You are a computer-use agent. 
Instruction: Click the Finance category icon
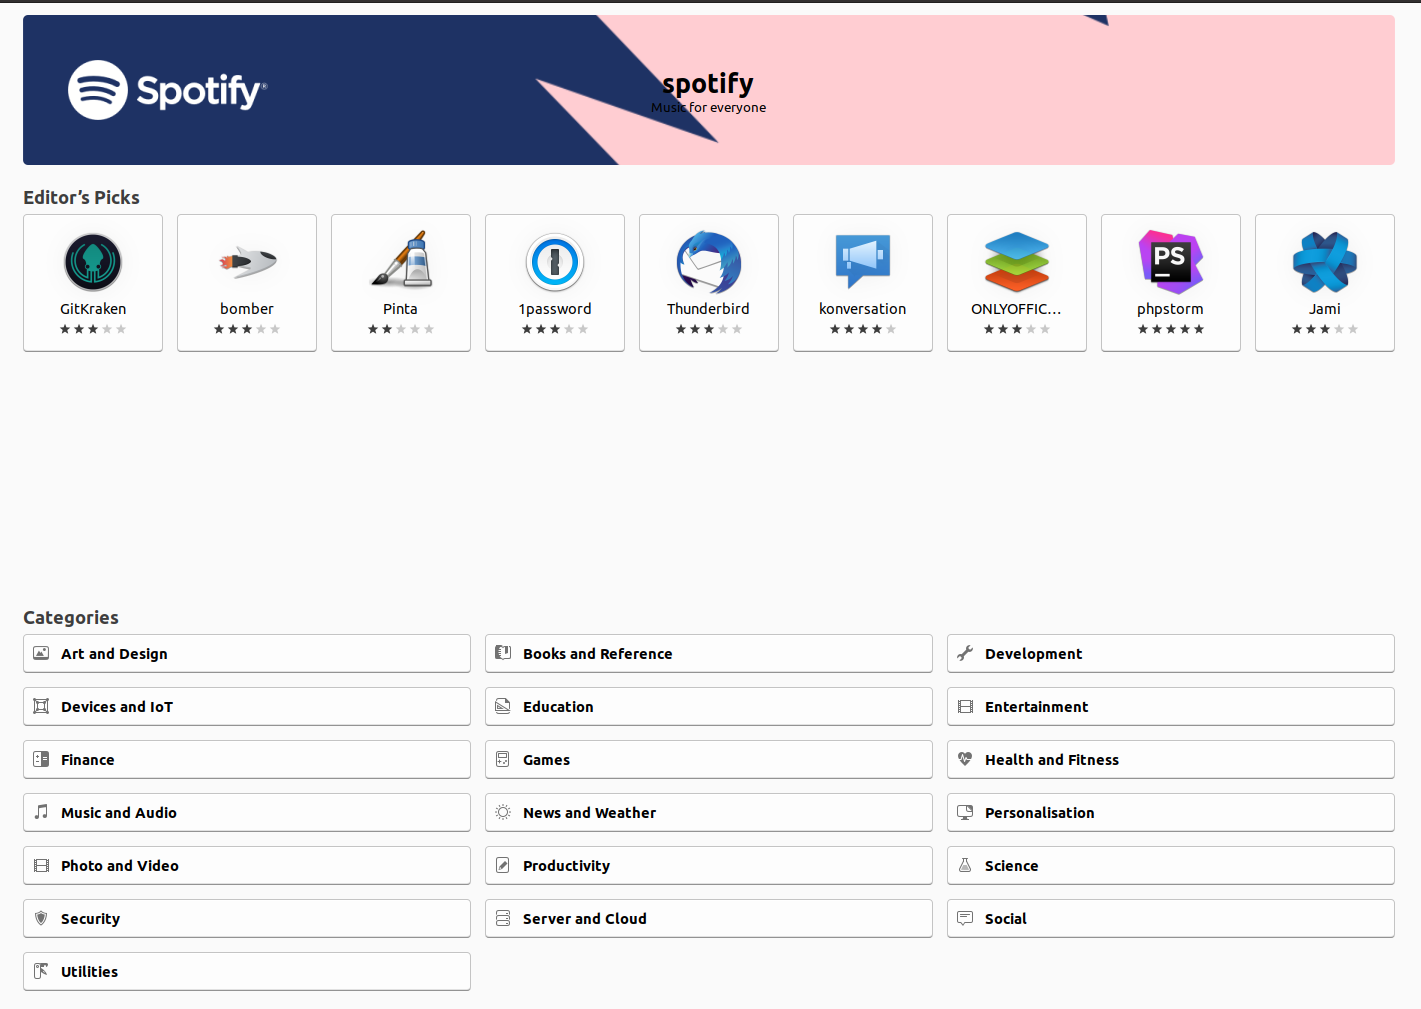41,759
